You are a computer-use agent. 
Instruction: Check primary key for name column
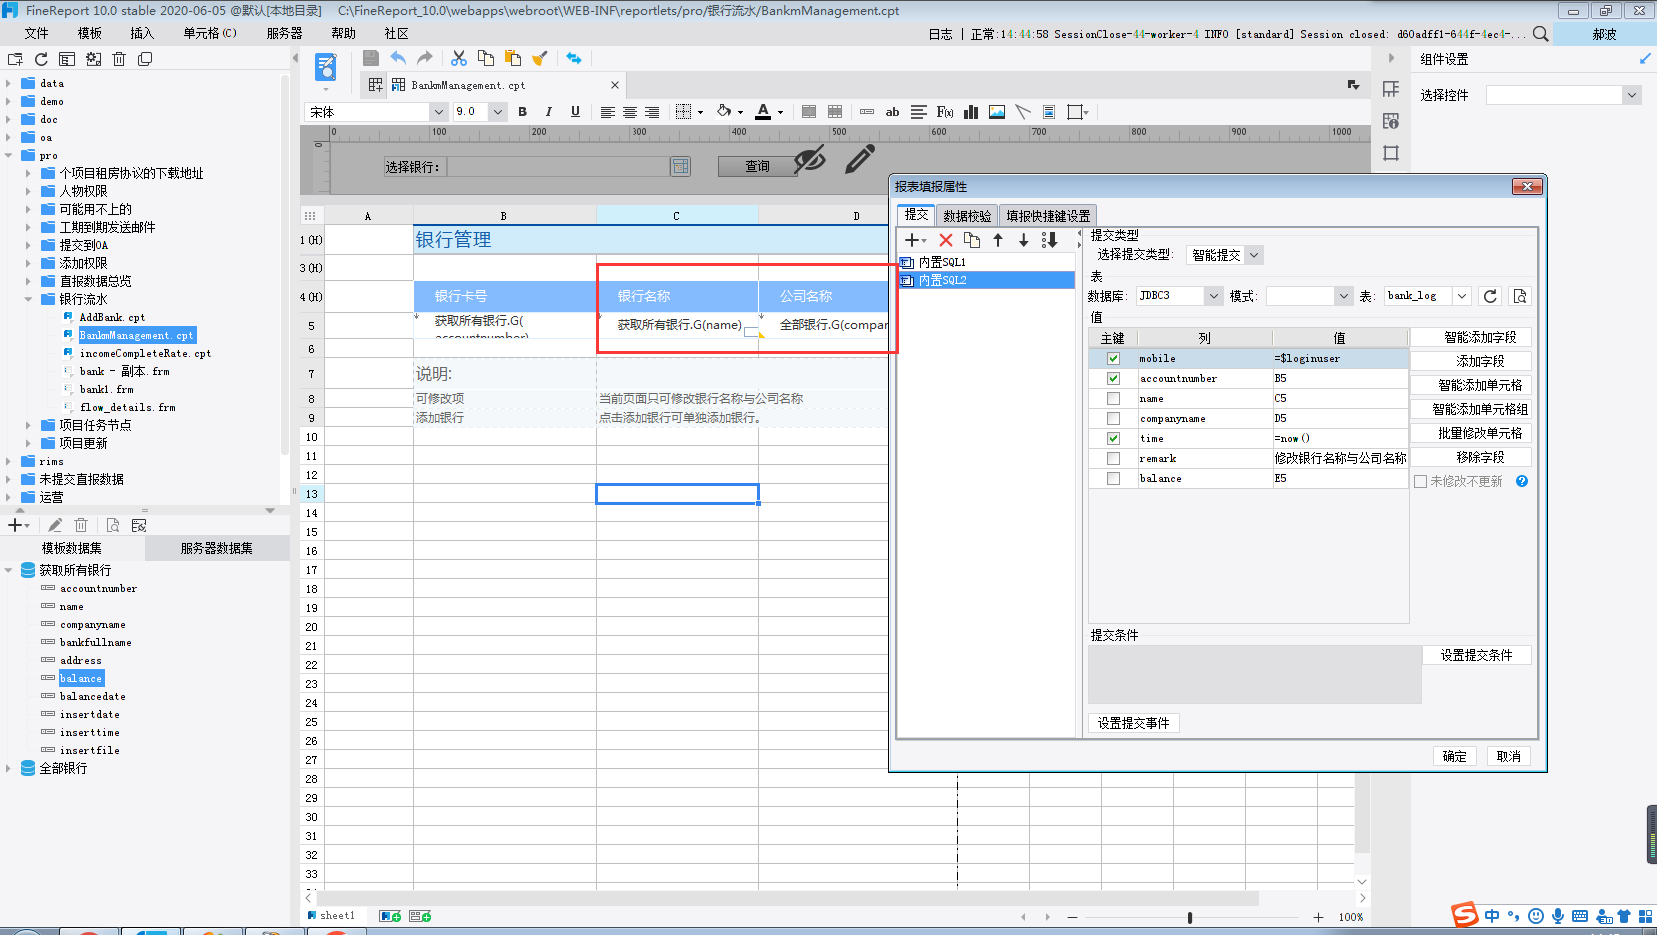click(x=1113, y=398)
